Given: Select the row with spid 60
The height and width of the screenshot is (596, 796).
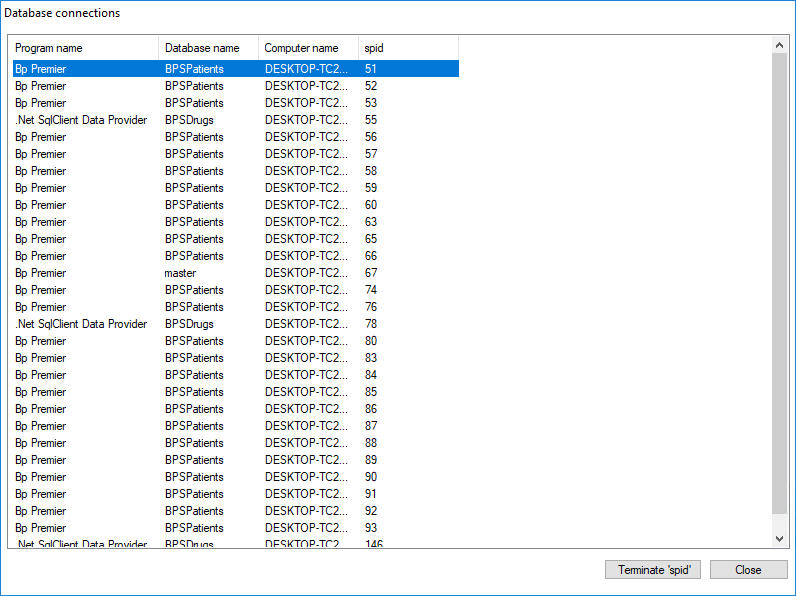Looking at the screenshot, I should click(236, 205).
